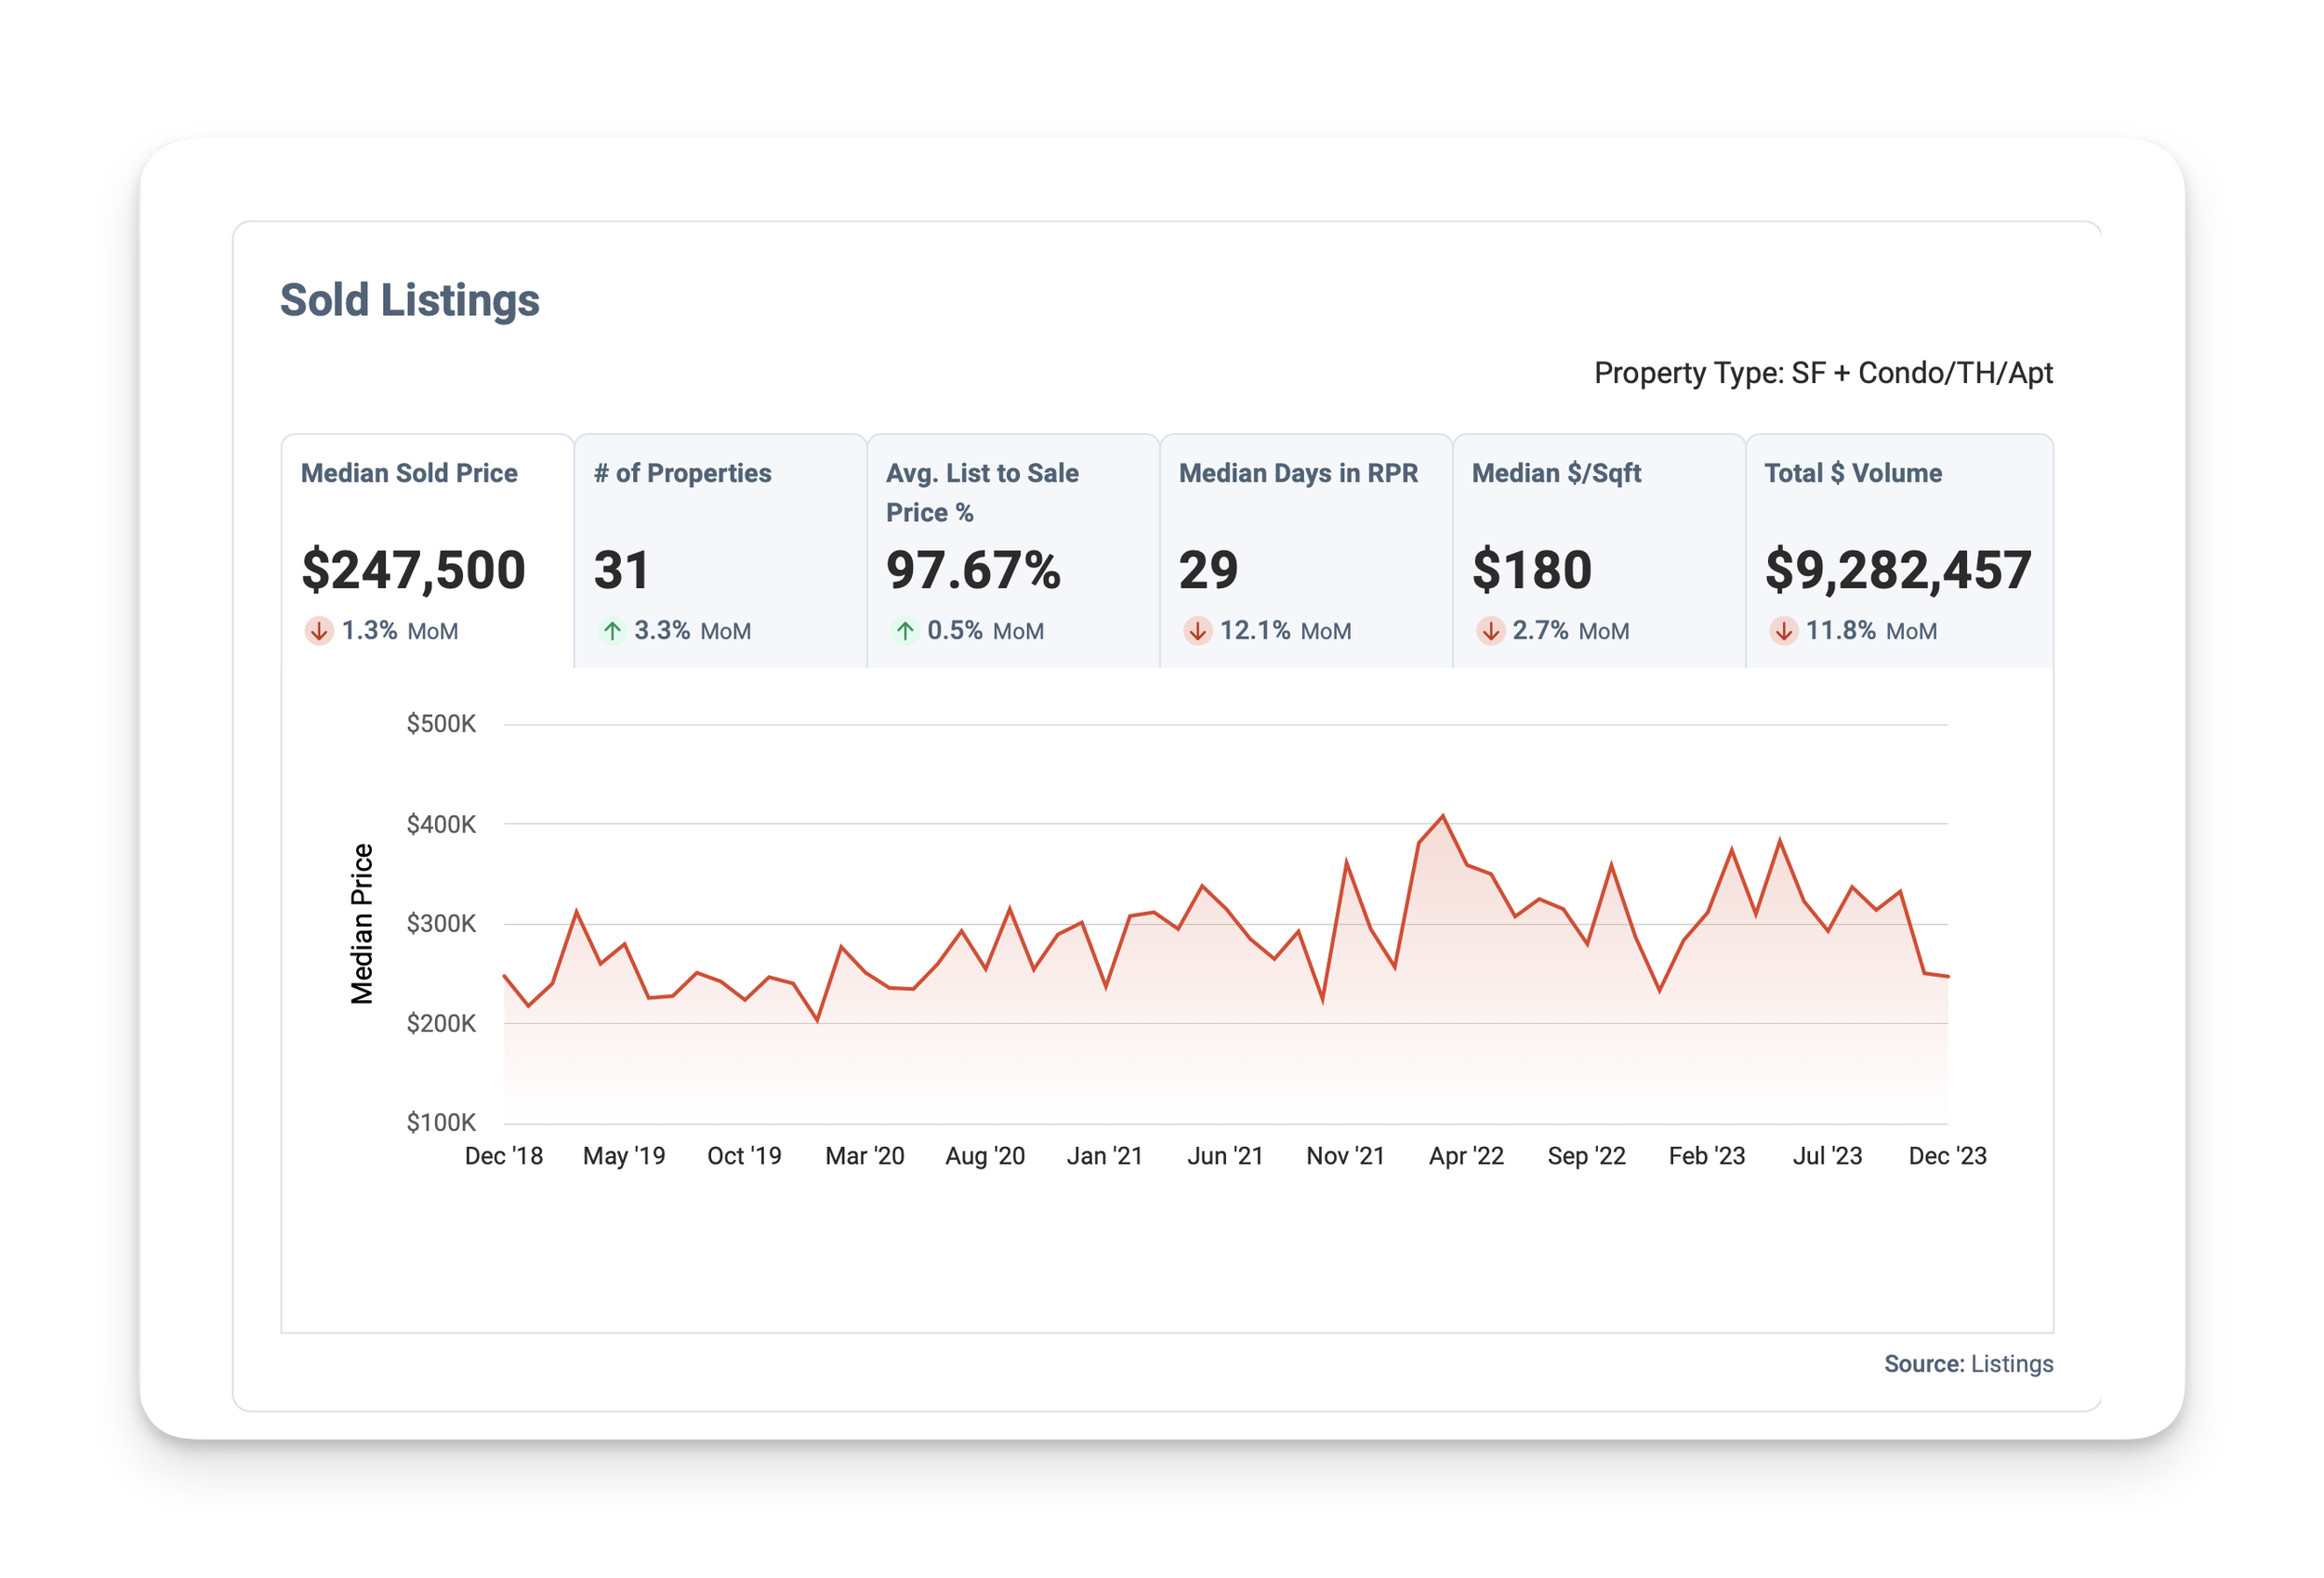Image resolution: width=2324 pixels, height=1578 pixels.
Task: Click the green up arrow beside 3.3% MoM
Action: tap(612, 631)
